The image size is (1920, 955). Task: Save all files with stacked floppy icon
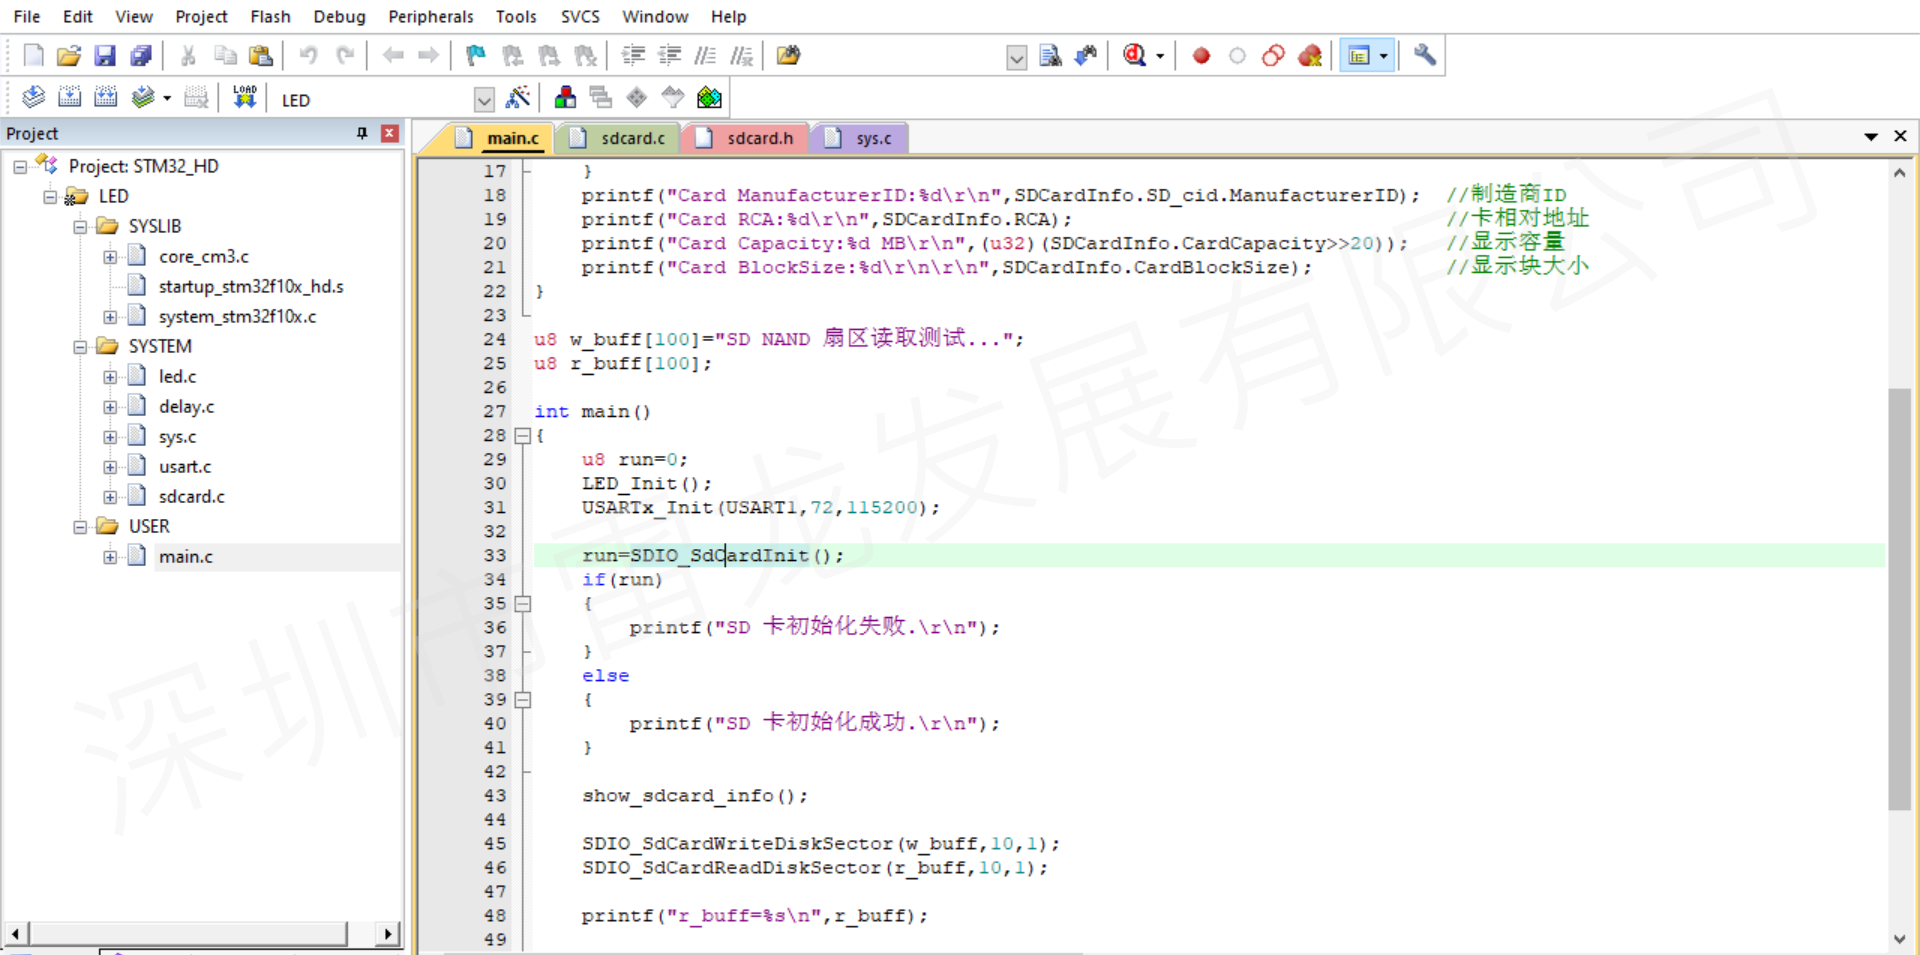tap(141, 56)
